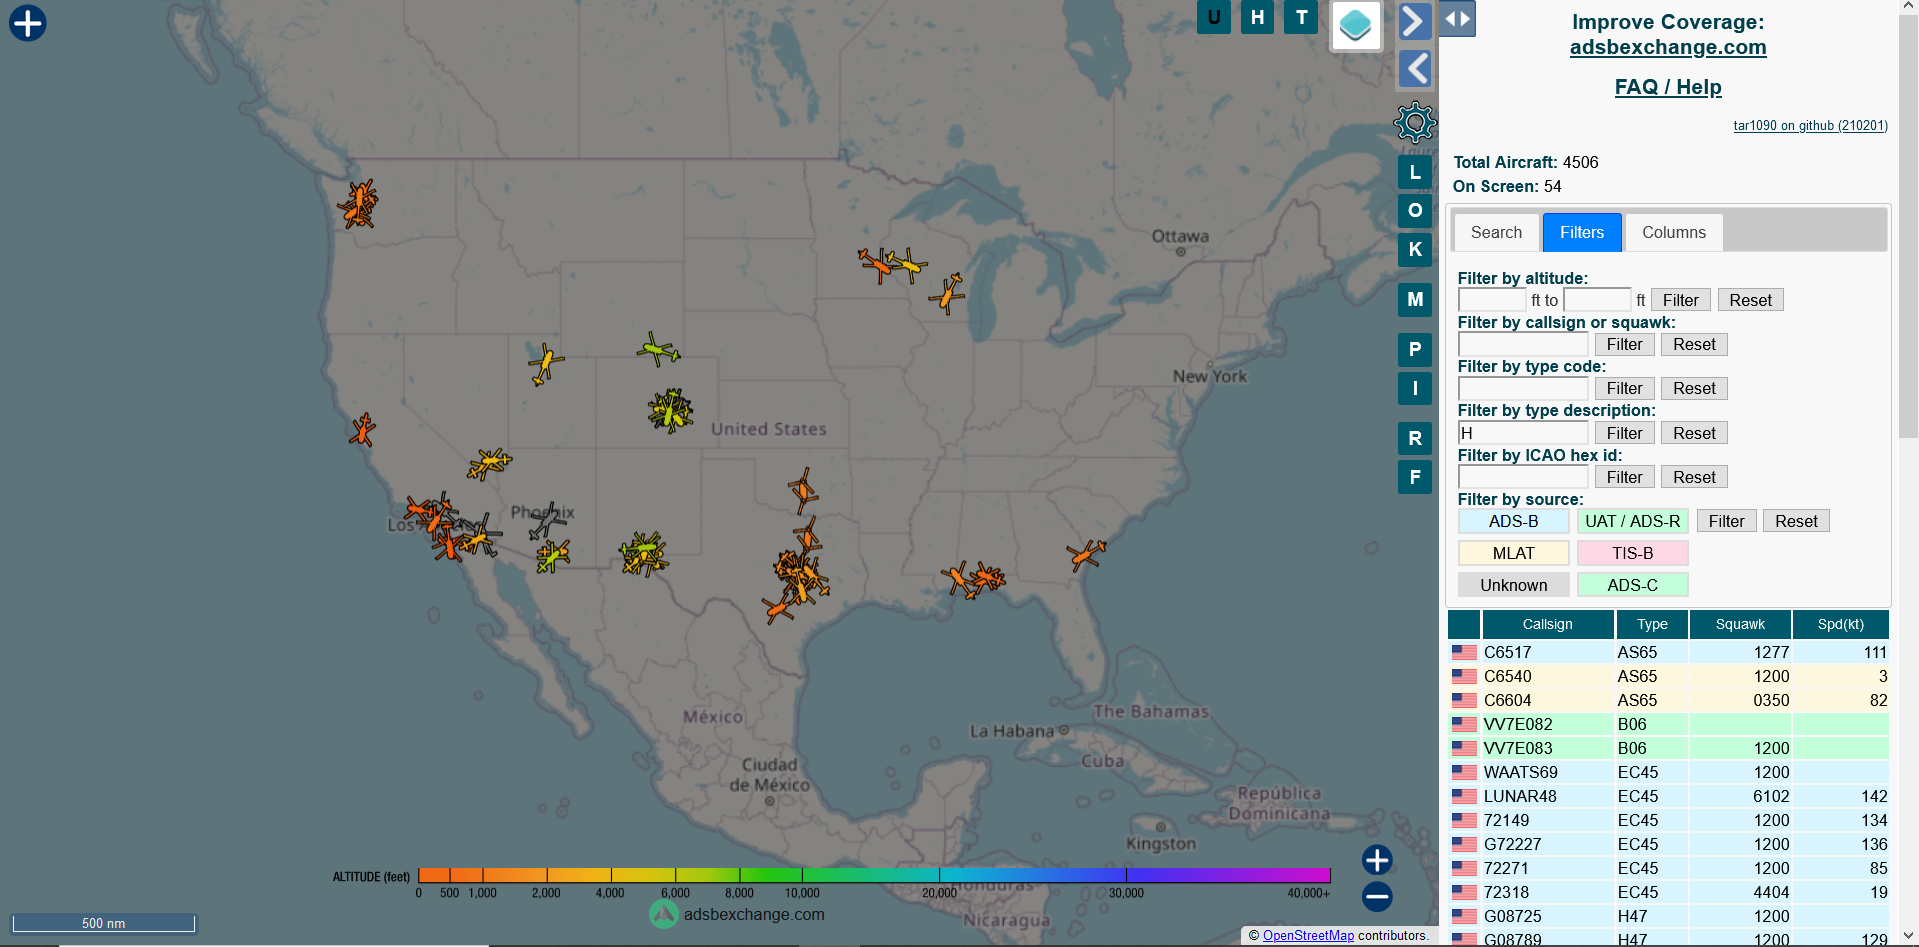This screenshot has height=947, width=1919.
Task: Reset callsign or squawk filter
Action: 1694,344
